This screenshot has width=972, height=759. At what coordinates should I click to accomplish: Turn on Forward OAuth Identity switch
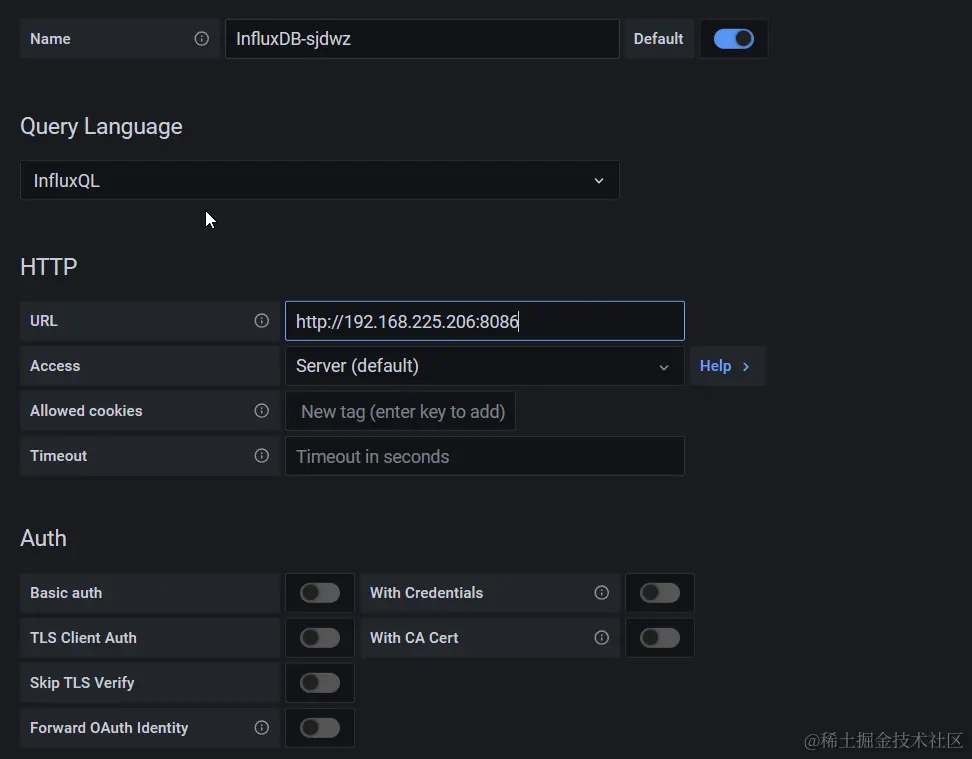(320, 727)
